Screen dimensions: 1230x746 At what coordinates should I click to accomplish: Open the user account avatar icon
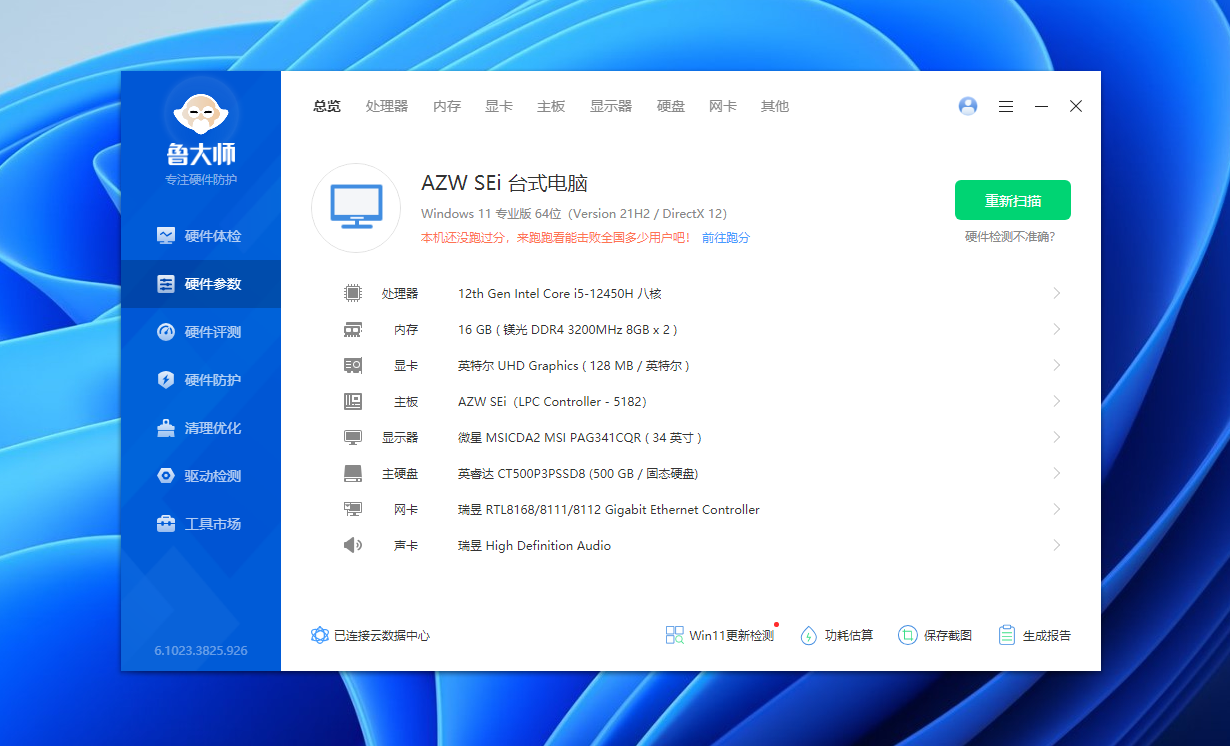point(968,106)
